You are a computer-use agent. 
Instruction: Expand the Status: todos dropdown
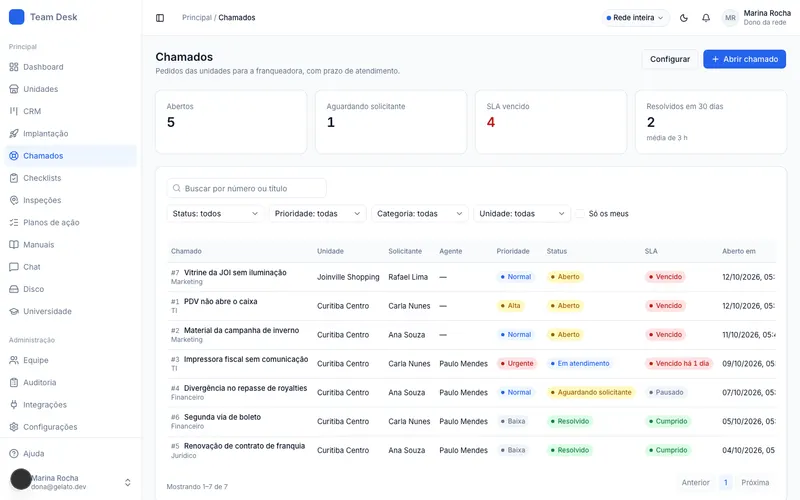coord(215,214)
